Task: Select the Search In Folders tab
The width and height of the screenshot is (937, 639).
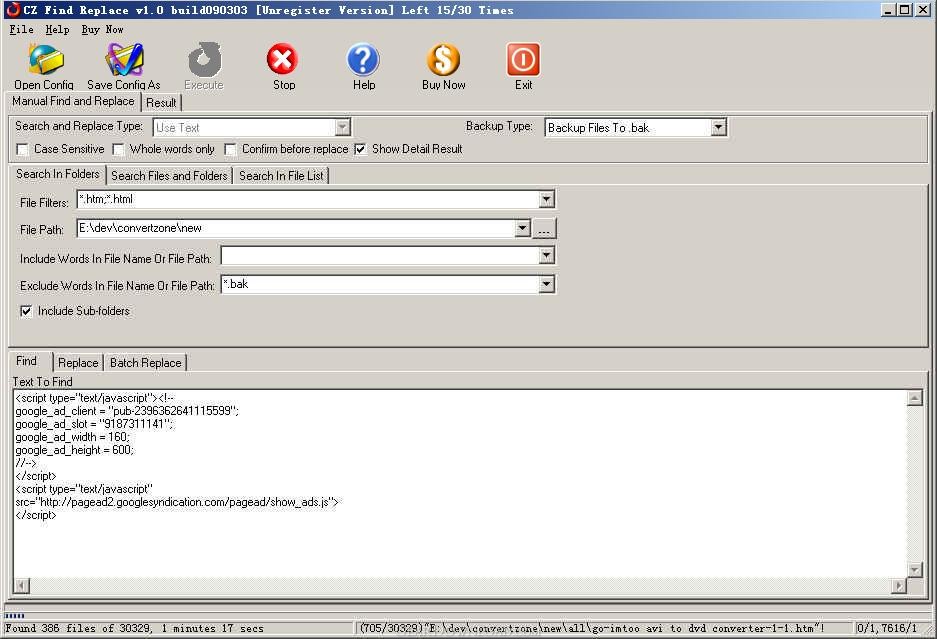Action: [58, 174]
